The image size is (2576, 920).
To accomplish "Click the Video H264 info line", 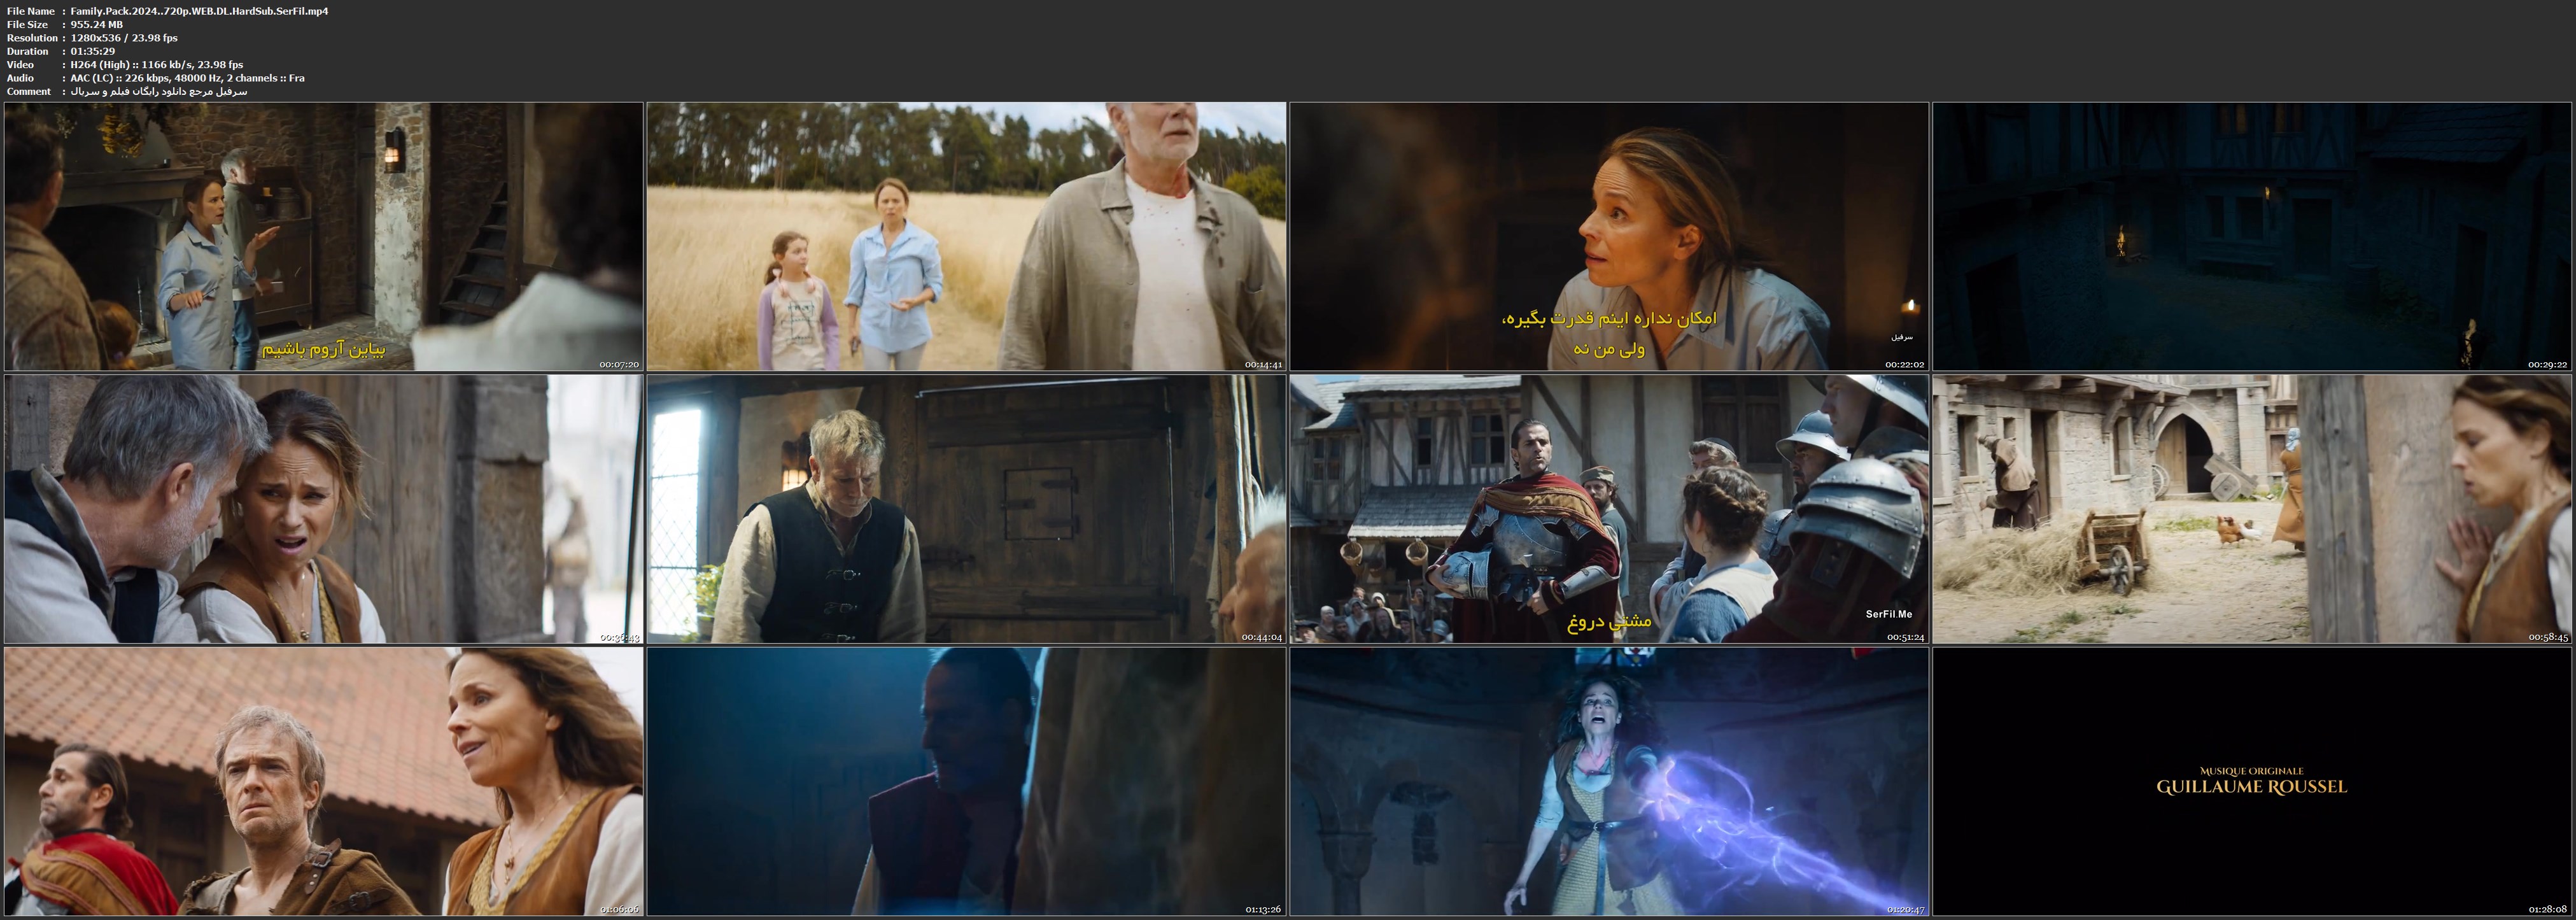I will tap(156, 64).
